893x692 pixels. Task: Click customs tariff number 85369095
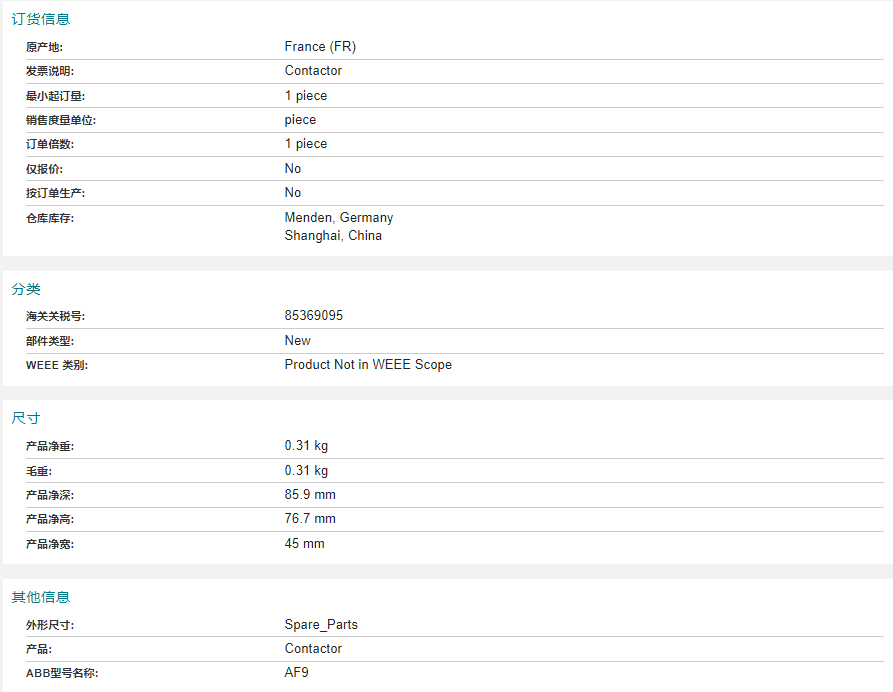coord(314,316)
